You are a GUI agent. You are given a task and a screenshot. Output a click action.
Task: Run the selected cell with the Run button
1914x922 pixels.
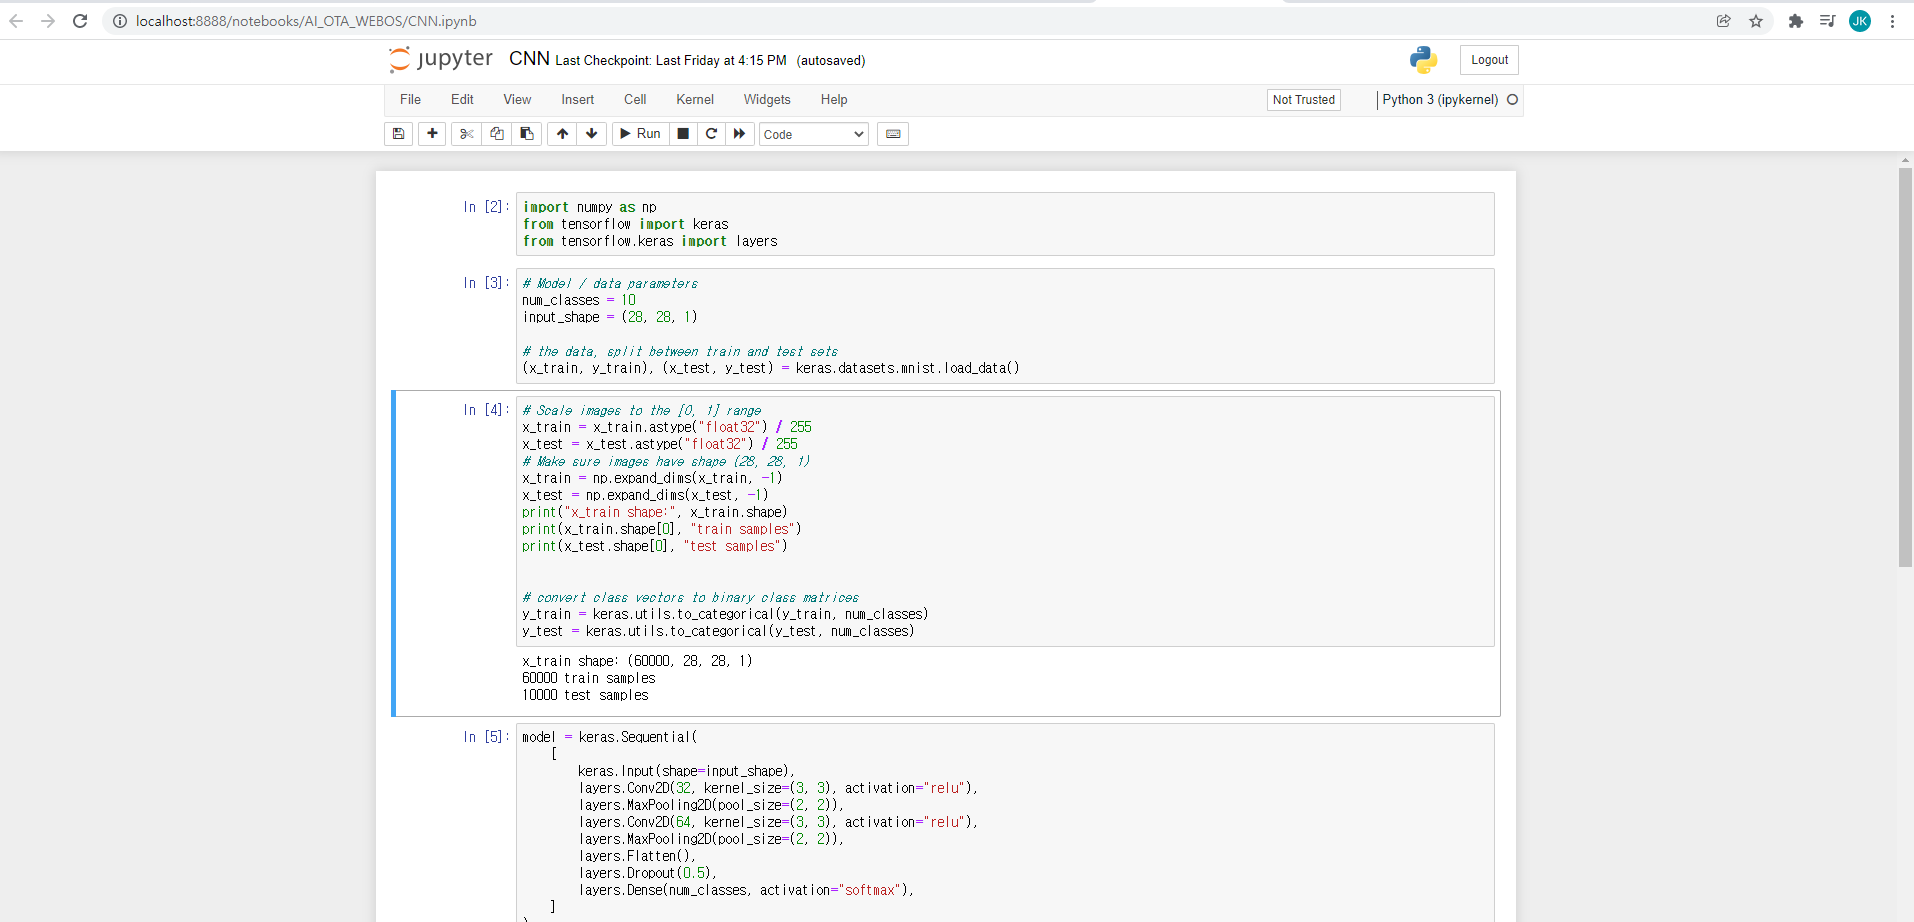click(639, 133)
